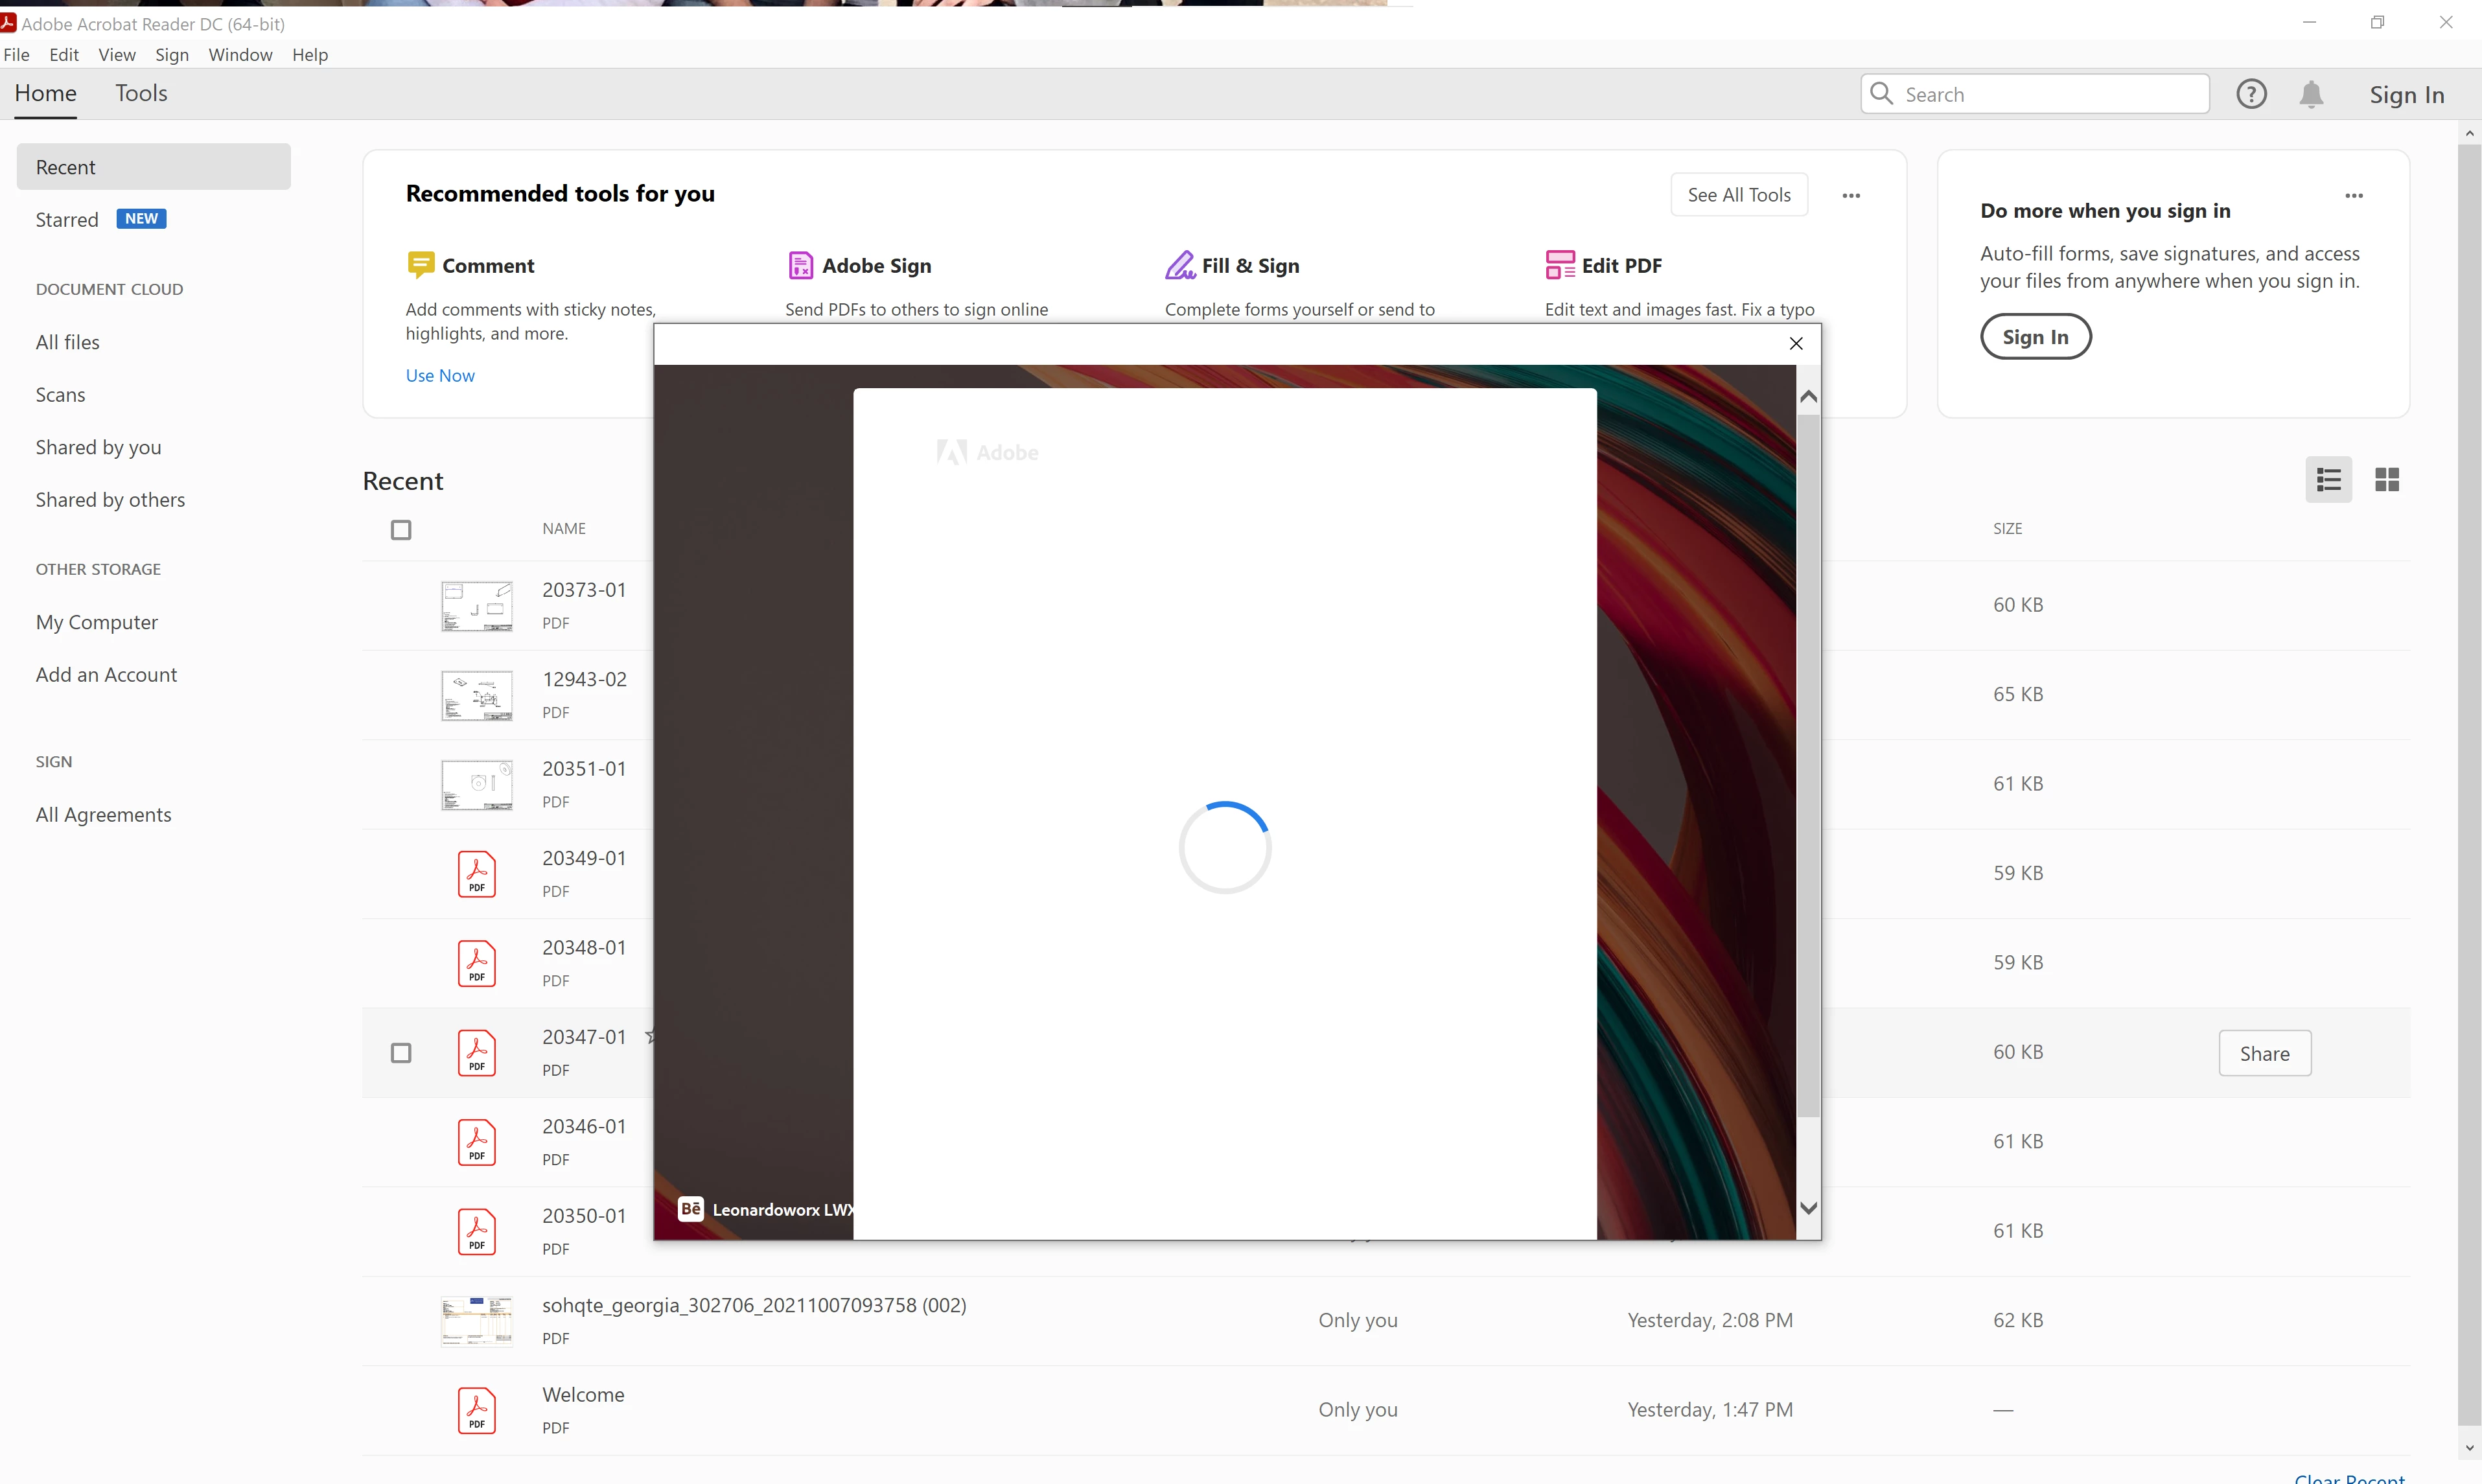Click the Adobe Sign tool icon
This screenshot has height=1484, width=2482.
(800, 265)
